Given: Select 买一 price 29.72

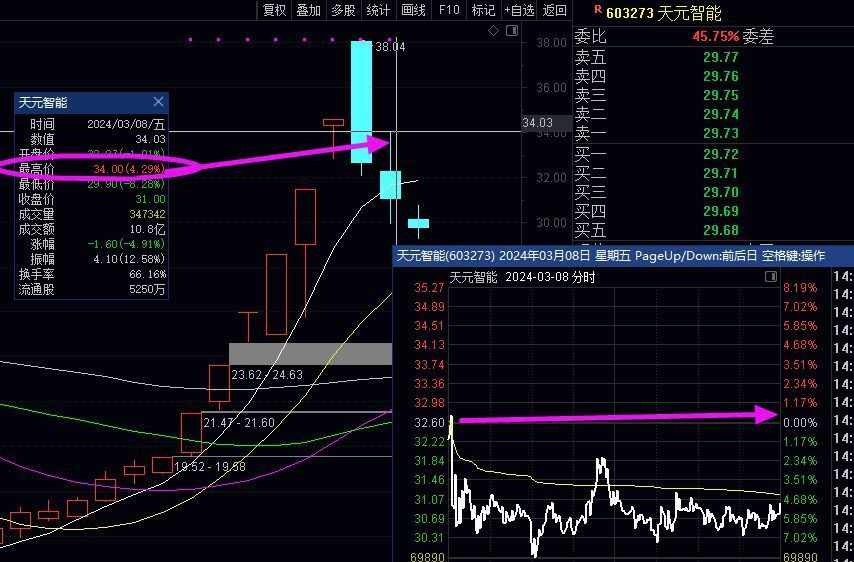Looking at the screenshot, I should click(x=721, y=154).
